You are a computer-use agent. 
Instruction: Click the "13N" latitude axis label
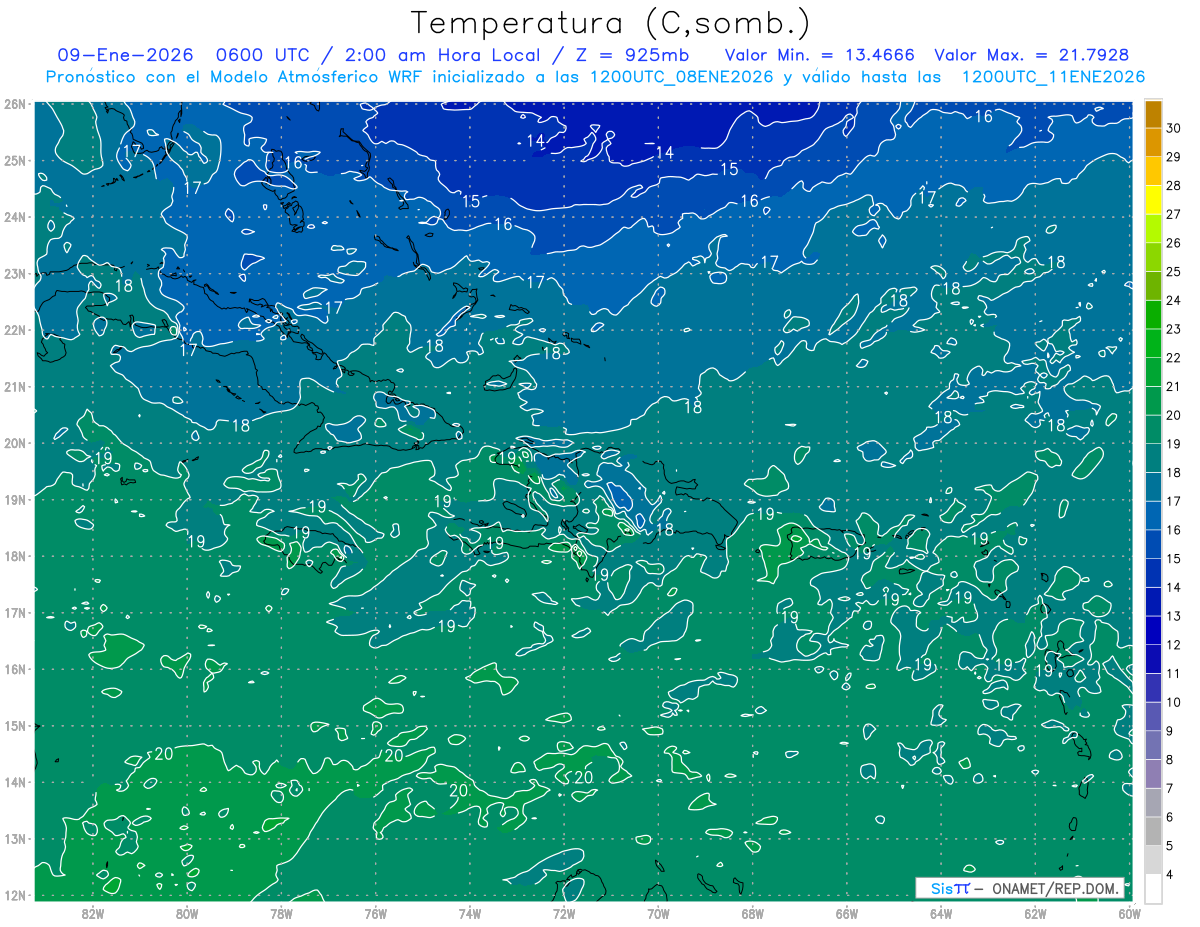tap(15, 839)
